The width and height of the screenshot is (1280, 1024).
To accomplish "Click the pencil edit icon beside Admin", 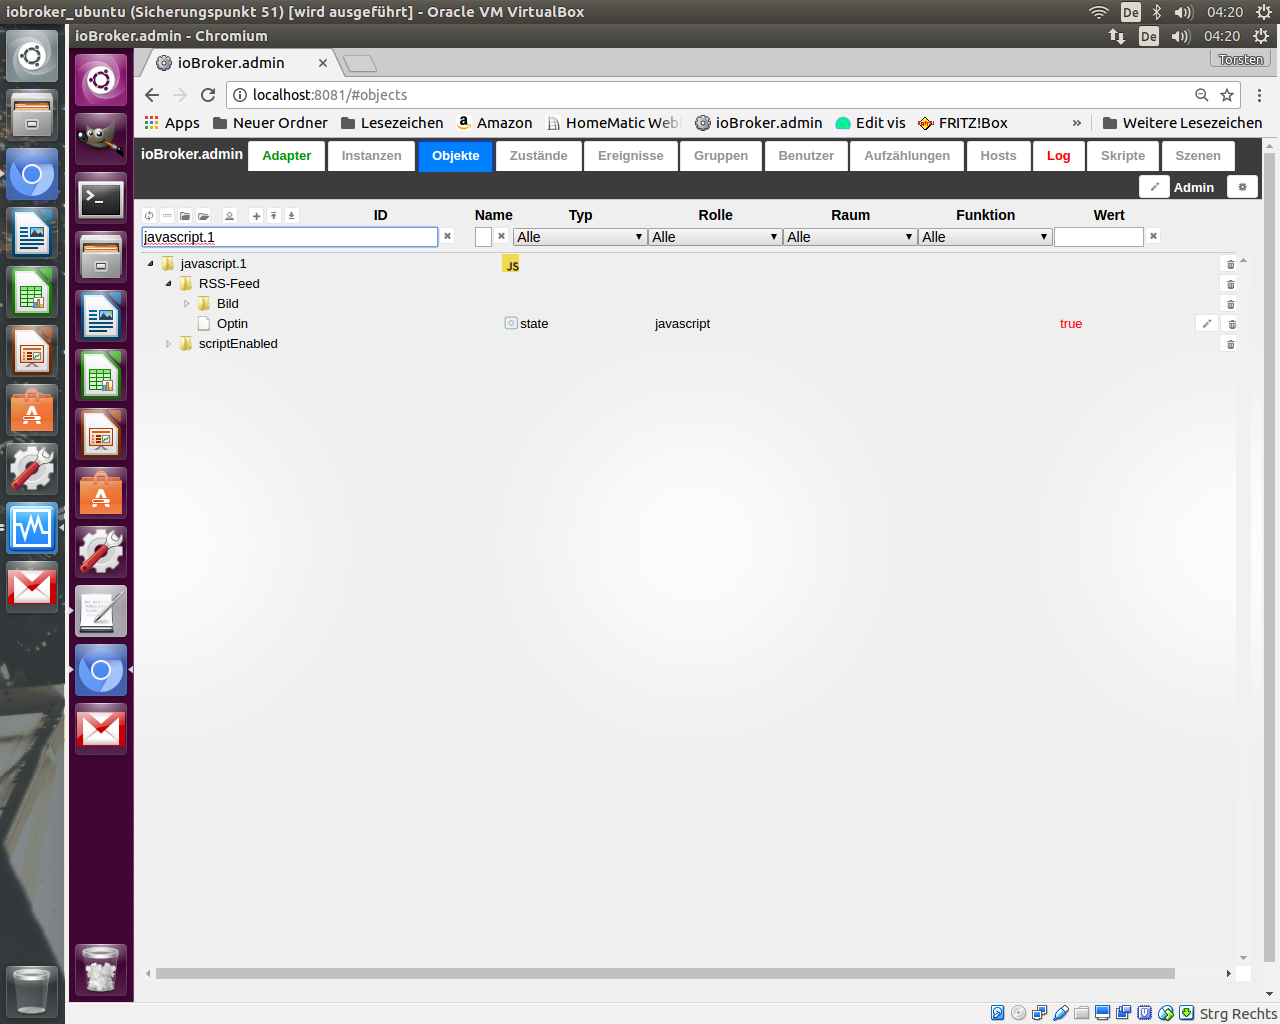I will coord(1154,187).
